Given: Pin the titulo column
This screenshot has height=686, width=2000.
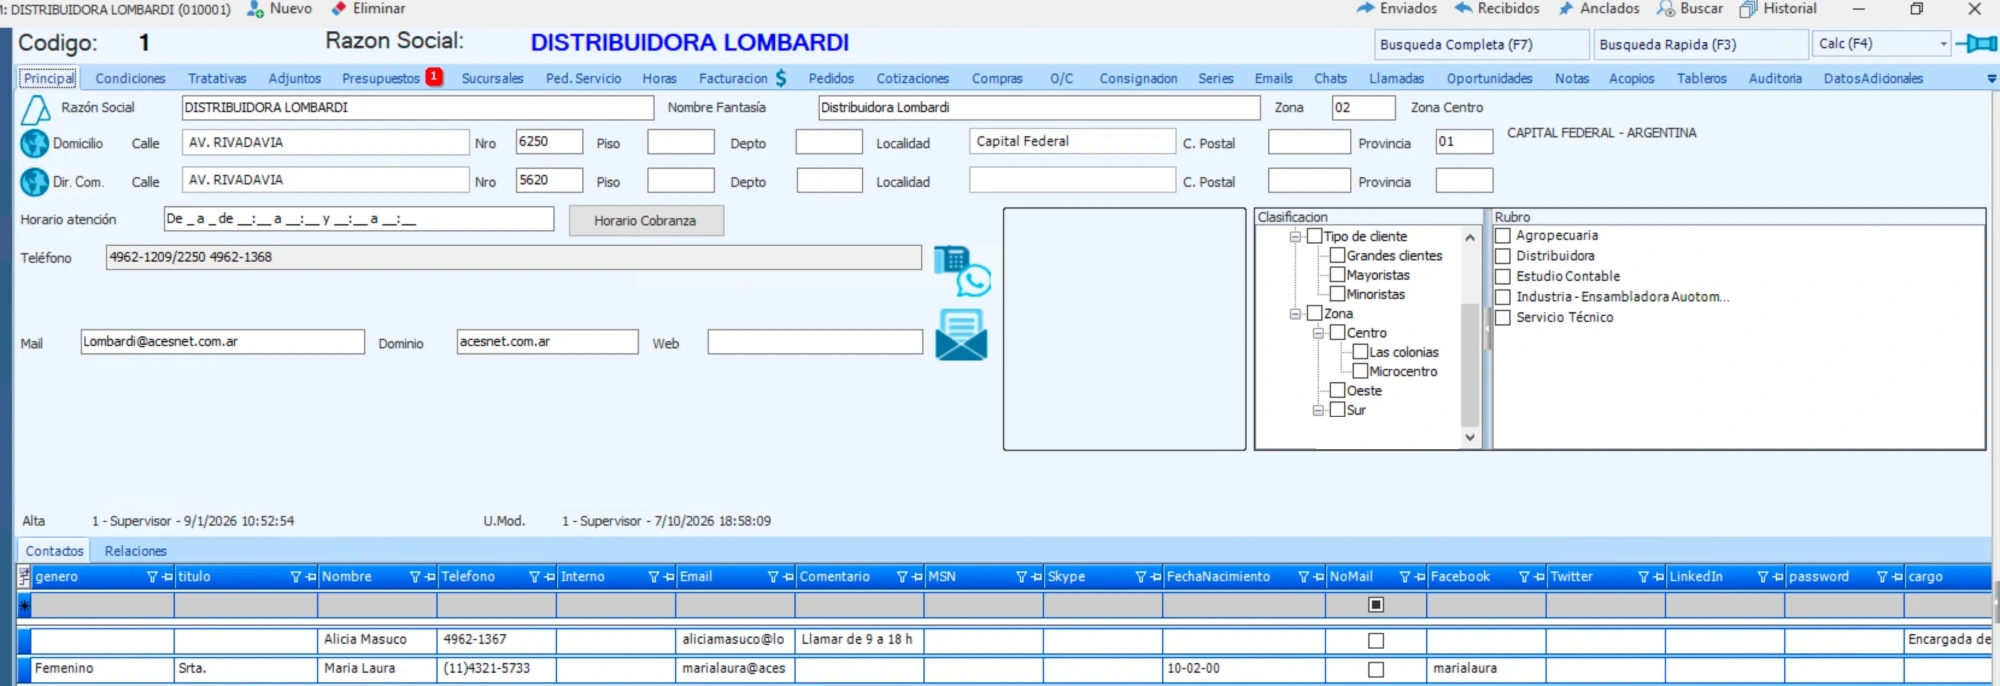Looking at the screenshot, I should coord(311,577).
